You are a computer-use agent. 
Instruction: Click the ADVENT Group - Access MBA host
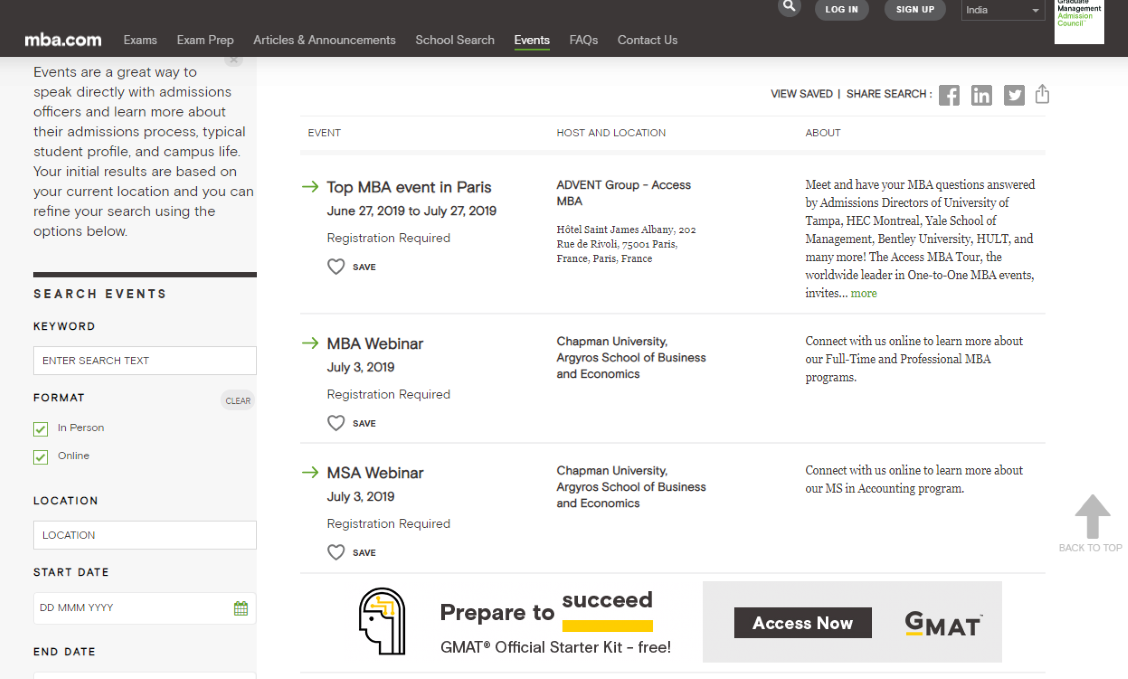(623, 193)
